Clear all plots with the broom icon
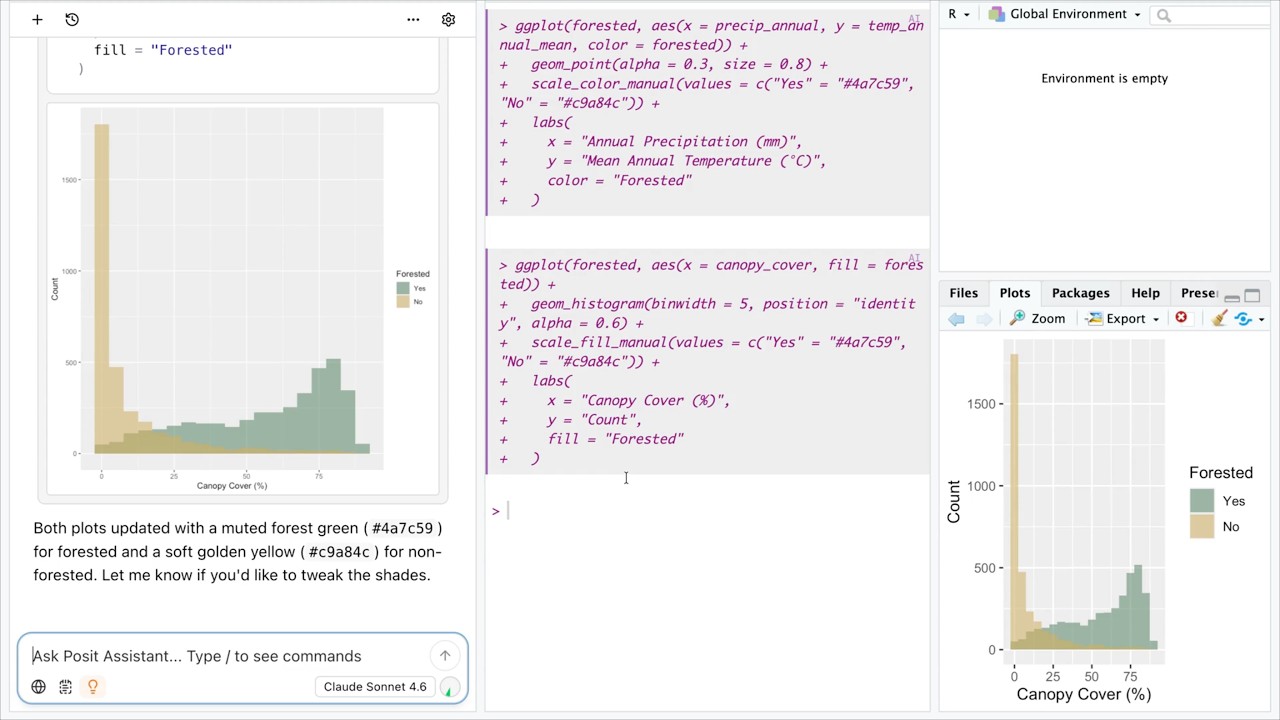Viewport: 1280px width, 720px height. [x=1219, y=319]
